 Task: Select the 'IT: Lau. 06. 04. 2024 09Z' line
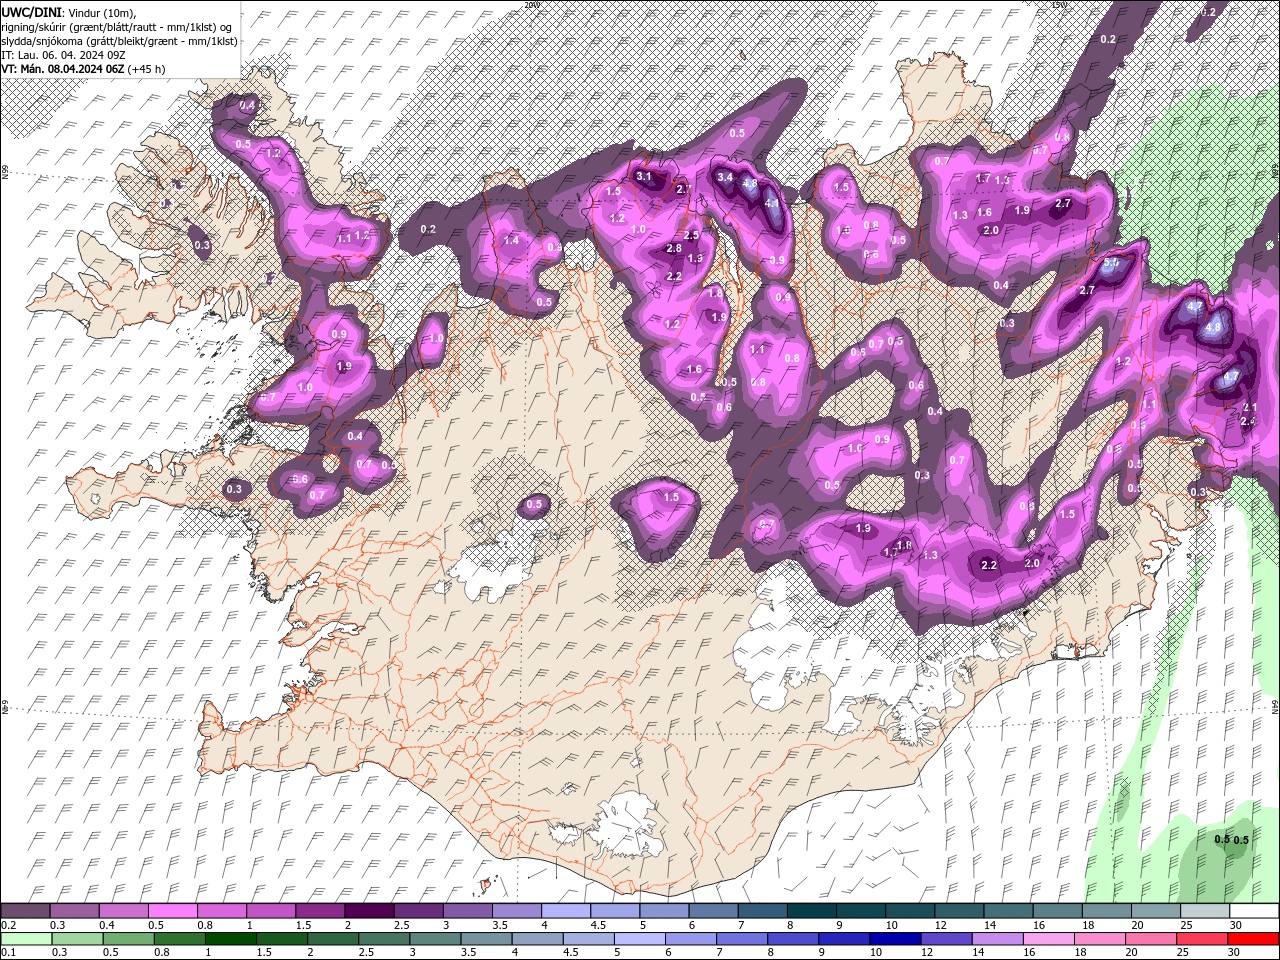click(x=64, y=55)
